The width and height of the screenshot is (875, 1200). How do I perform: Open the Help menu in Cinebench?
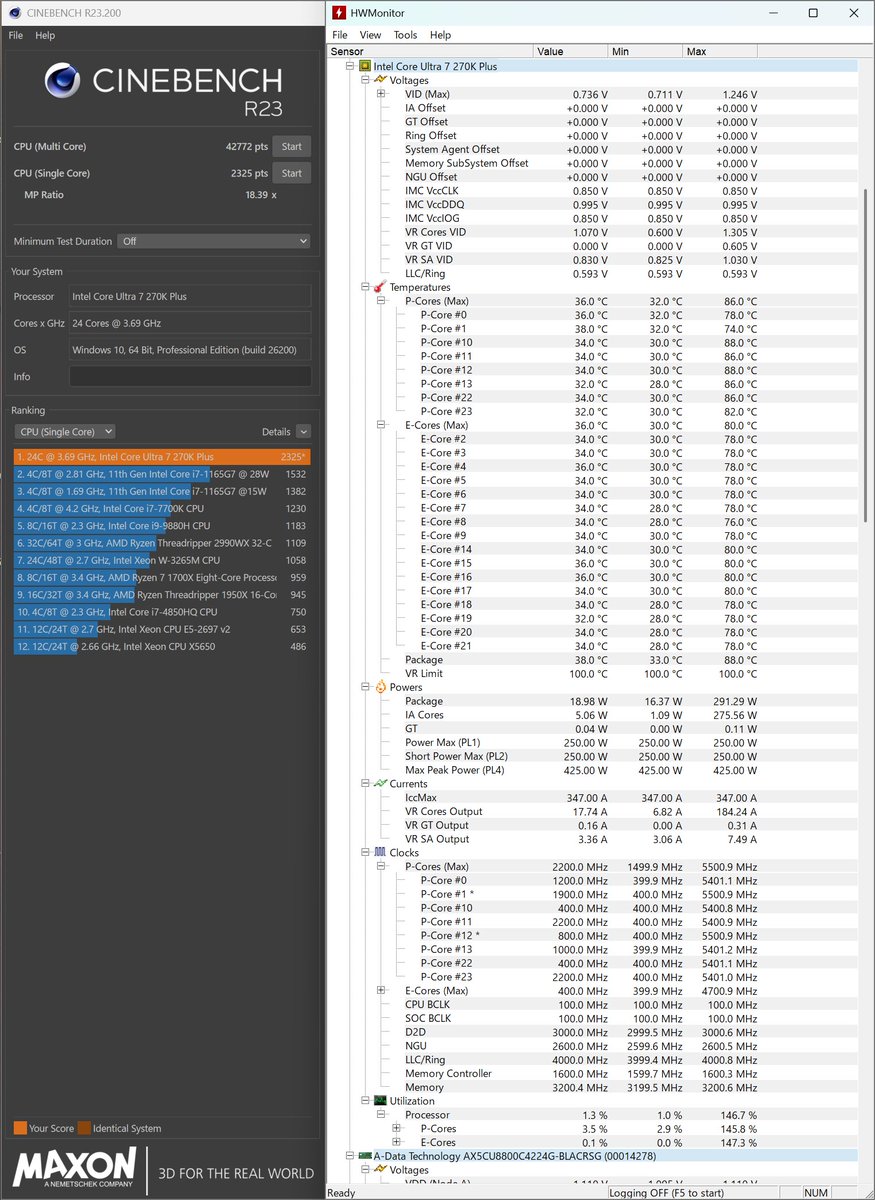click(45, 35)
